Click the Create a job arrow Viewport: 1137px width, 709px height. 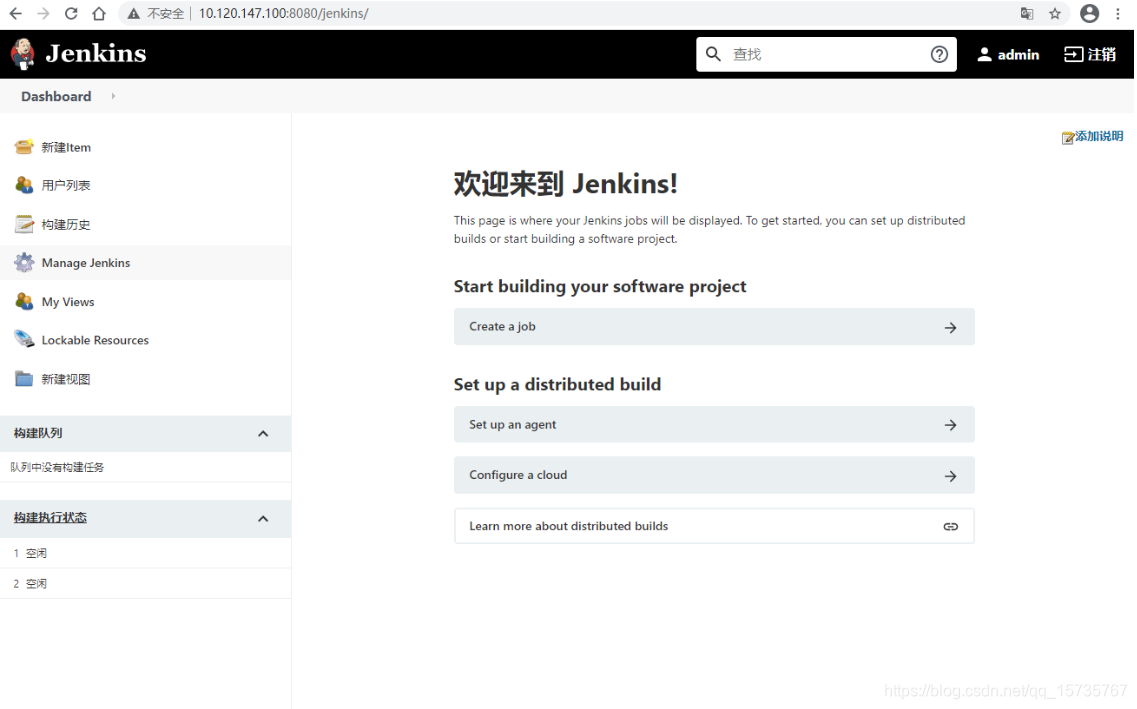pyautogui.click(x=950, y=328)
